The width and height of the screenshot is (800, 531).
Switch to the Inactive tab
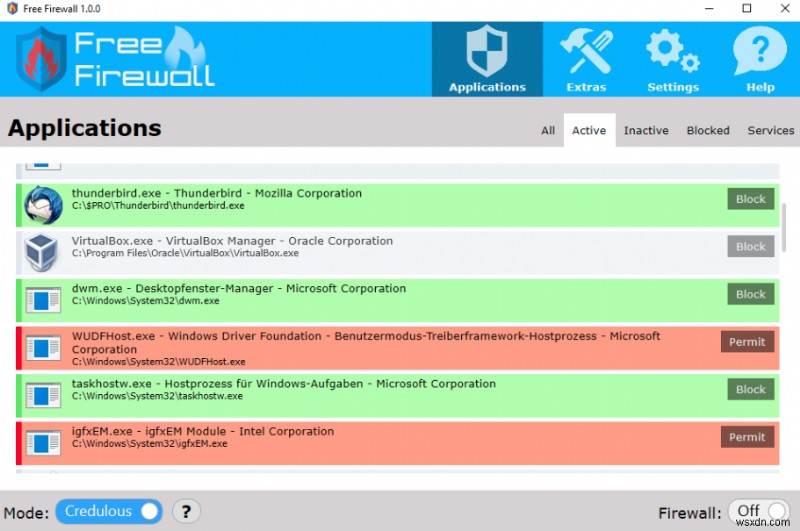[646, 131]
